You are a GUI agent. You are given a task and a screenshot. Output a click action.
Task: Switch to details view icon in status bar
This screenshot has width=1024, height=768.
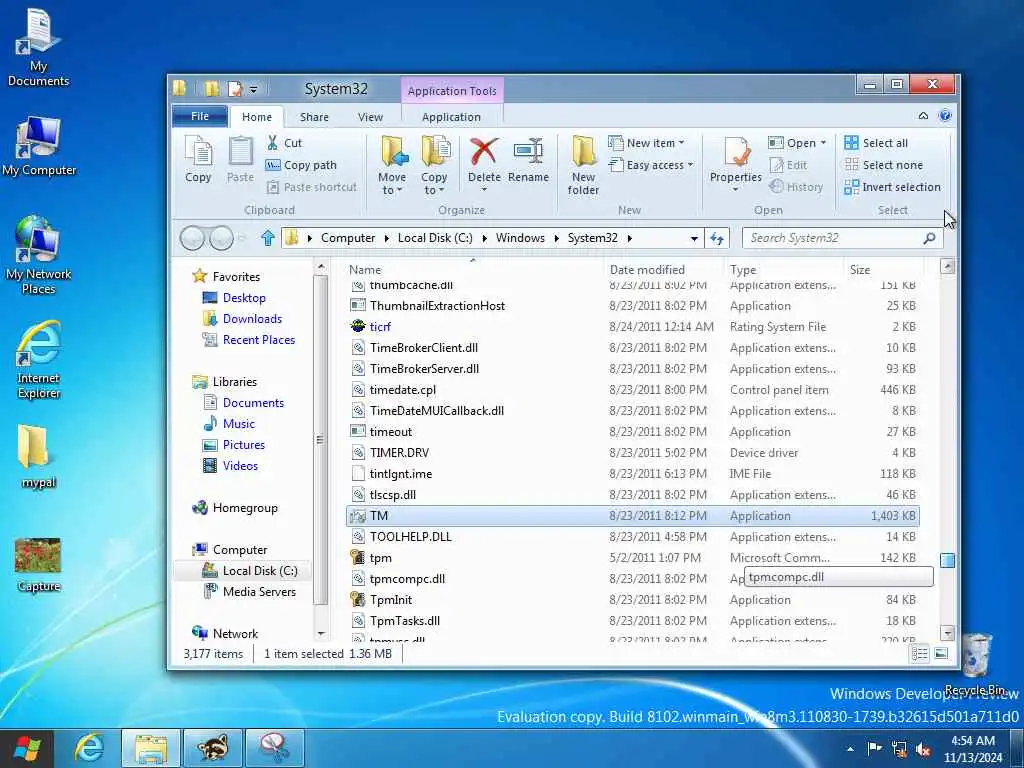pos(920,654)
